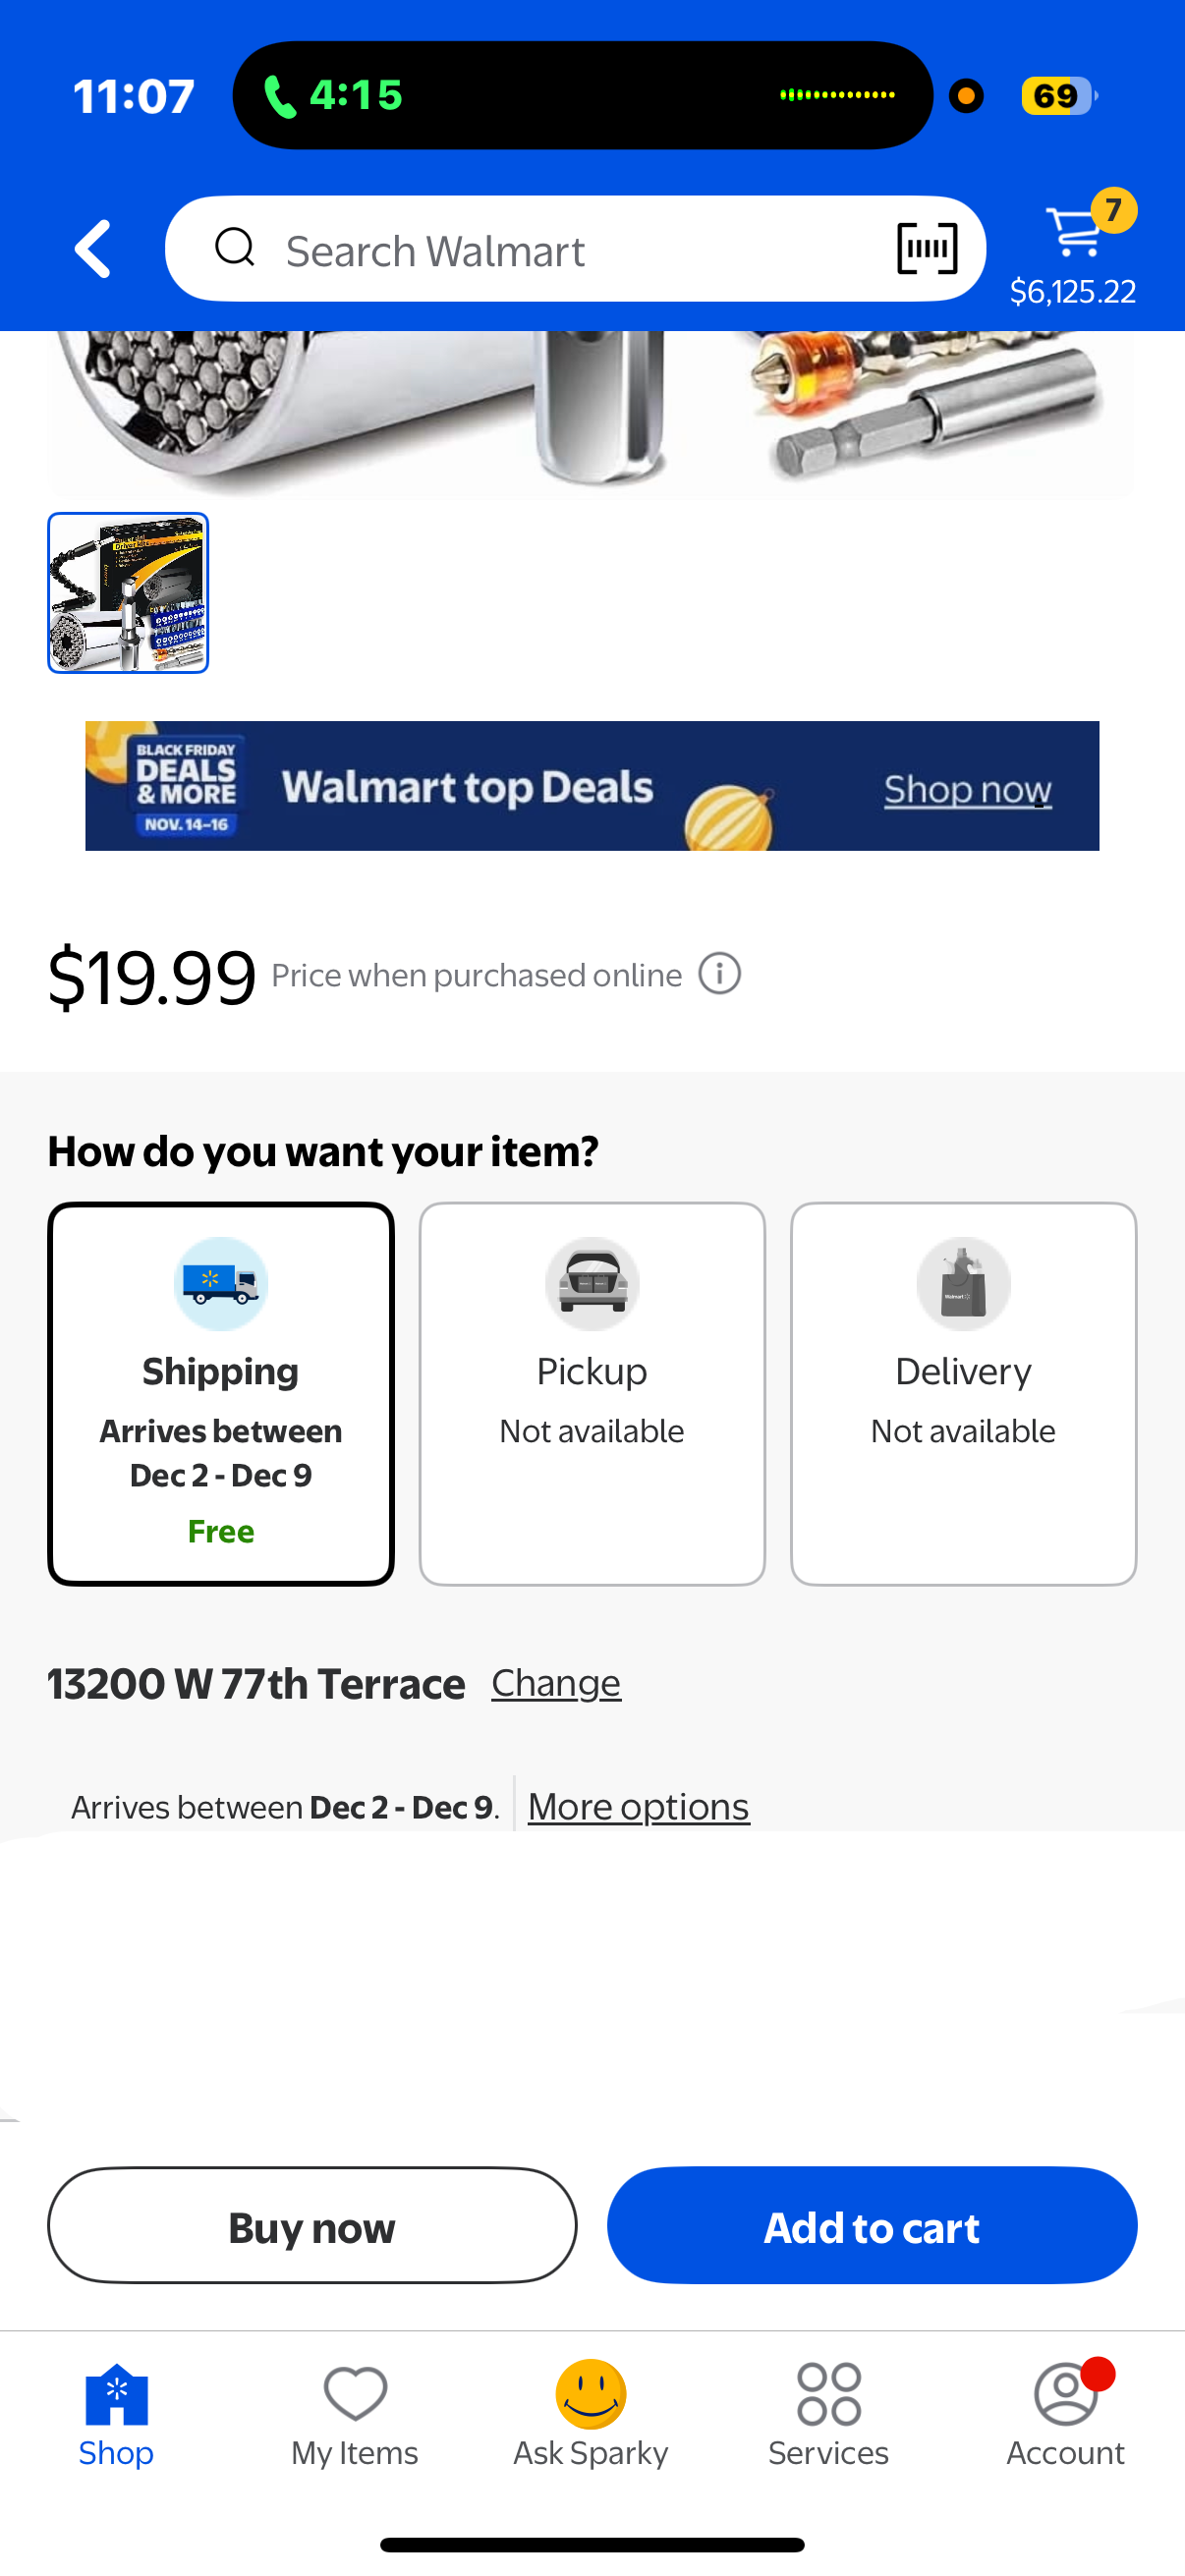1185x2576 pixels.
Task: Tap Shop now on Walmart top Deals banner
Action: pos(967,790)
